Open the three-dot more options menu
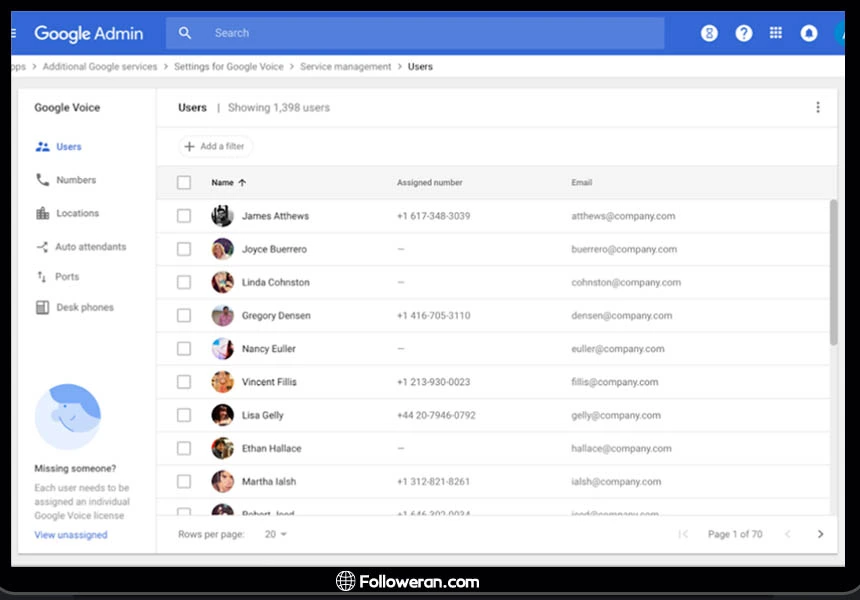The width and height of the screenshot is (860, 600). (x=817, y=108)
